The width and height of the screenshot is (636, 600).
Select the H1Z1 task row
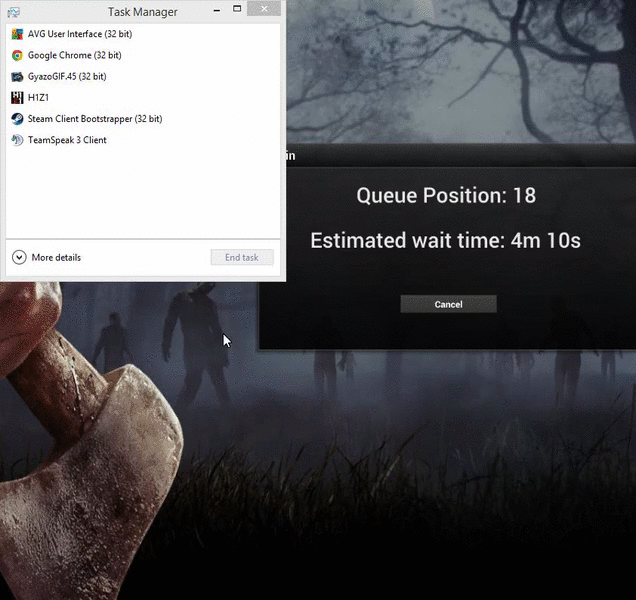[143, 97]
